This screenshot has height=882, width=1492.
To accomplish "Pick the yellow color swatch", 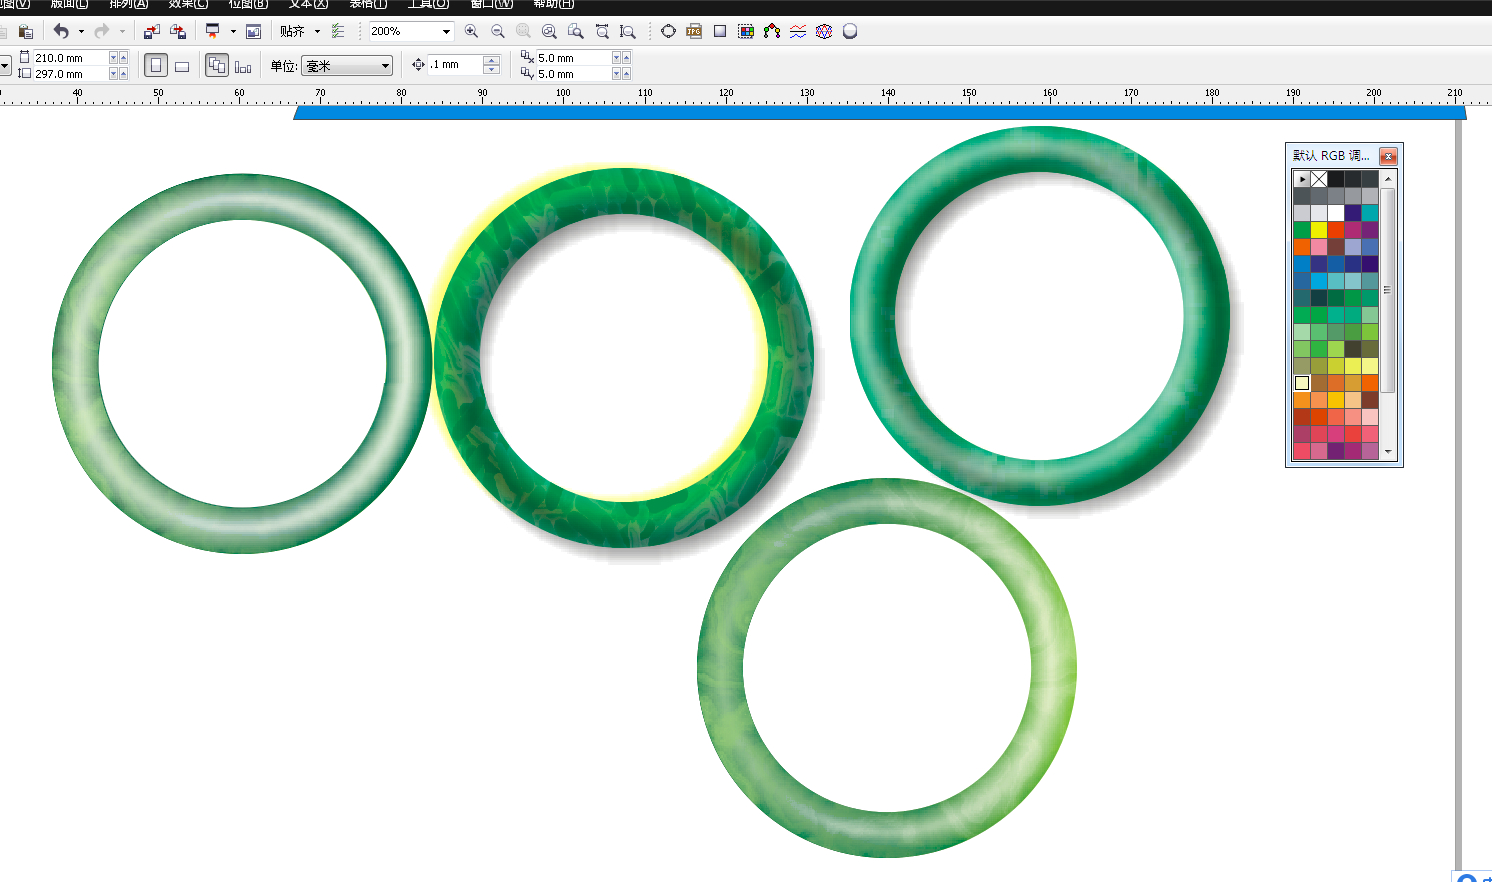I will (x=1318, y=230).
